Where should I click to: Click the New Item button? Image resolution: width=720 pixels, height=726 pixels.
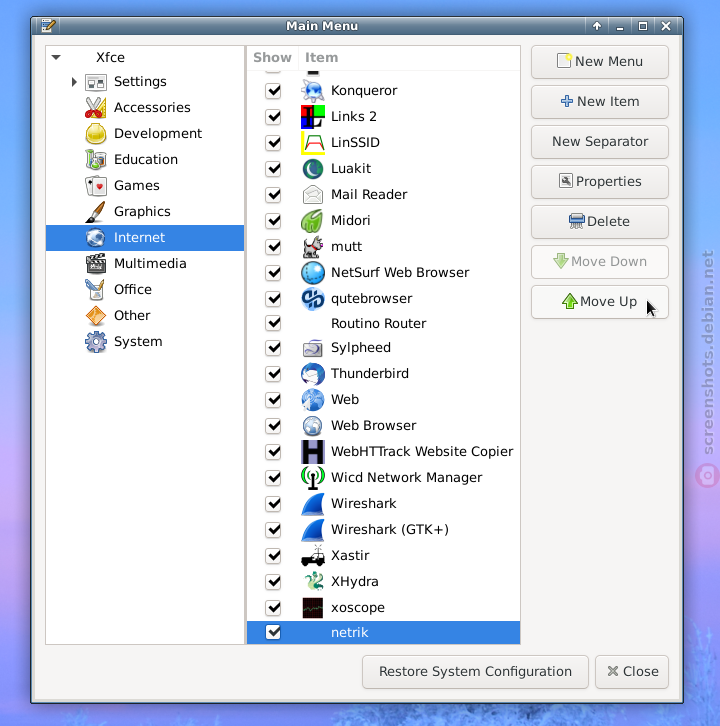600,101
